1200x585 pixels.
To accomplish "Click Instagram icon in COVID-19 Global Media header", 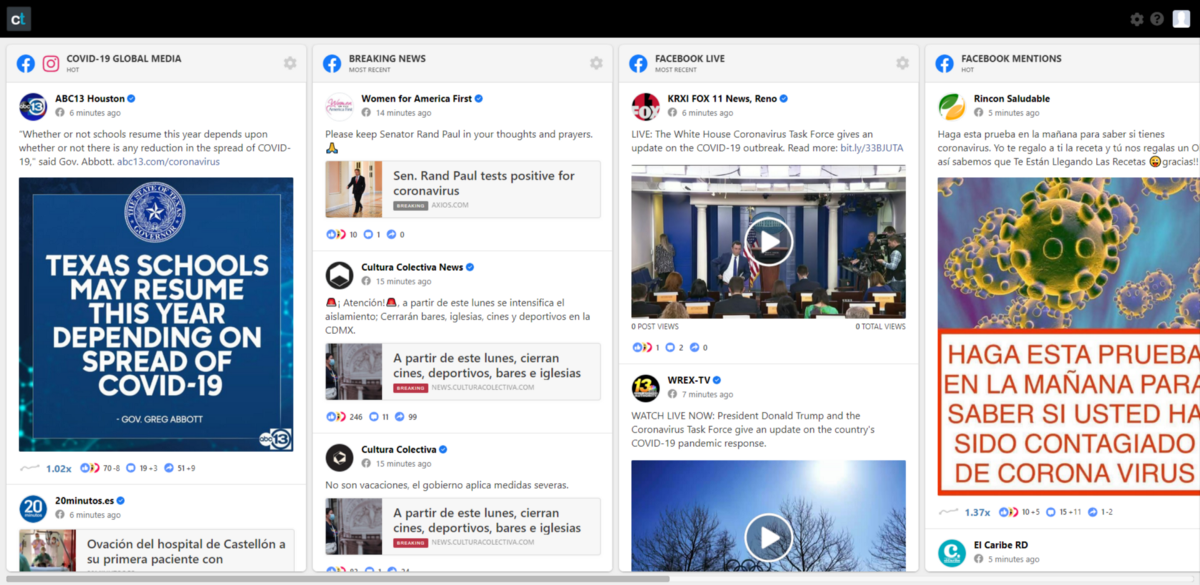I will pos(50,64).
